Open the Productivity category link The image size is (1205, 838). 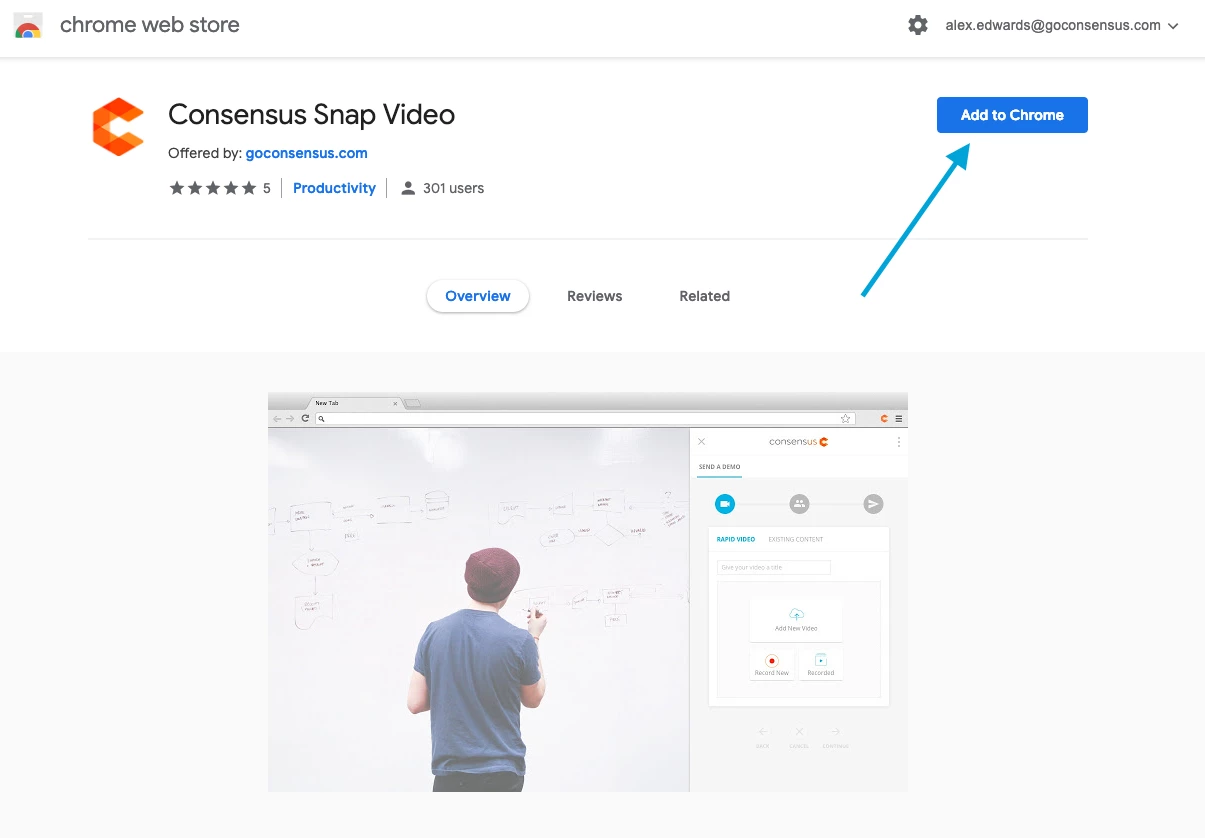(334, 188)
